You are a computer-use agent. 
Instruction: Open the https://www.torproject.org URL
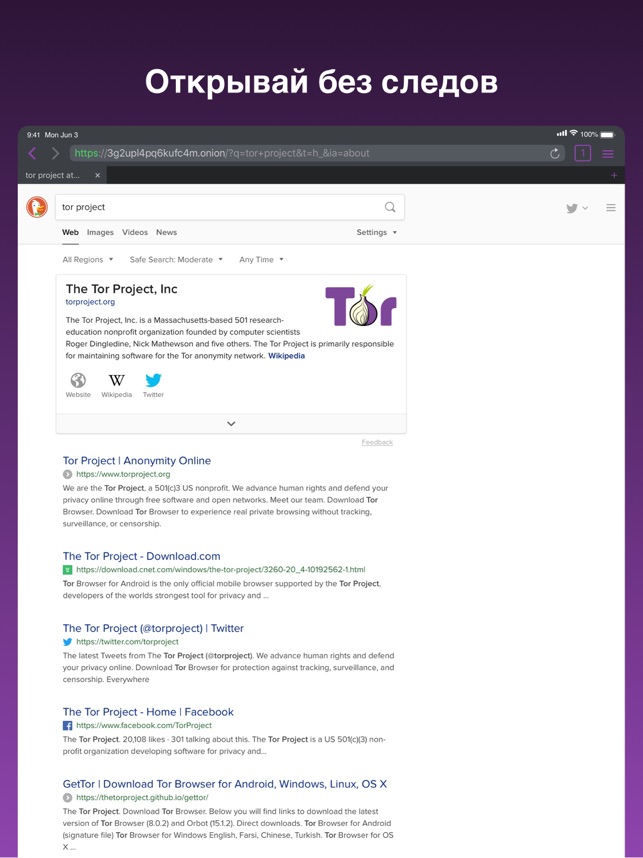click(x=123, y=474)
